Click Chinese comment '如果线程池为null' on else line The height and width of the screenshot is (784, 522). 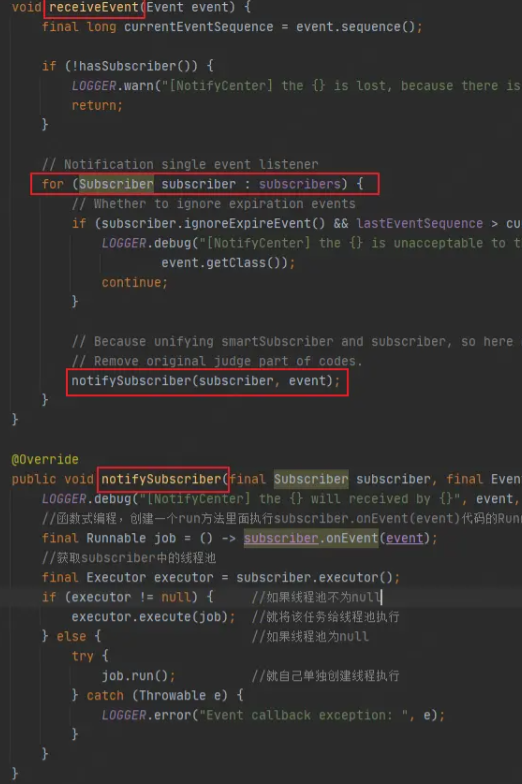pos(310,636)
